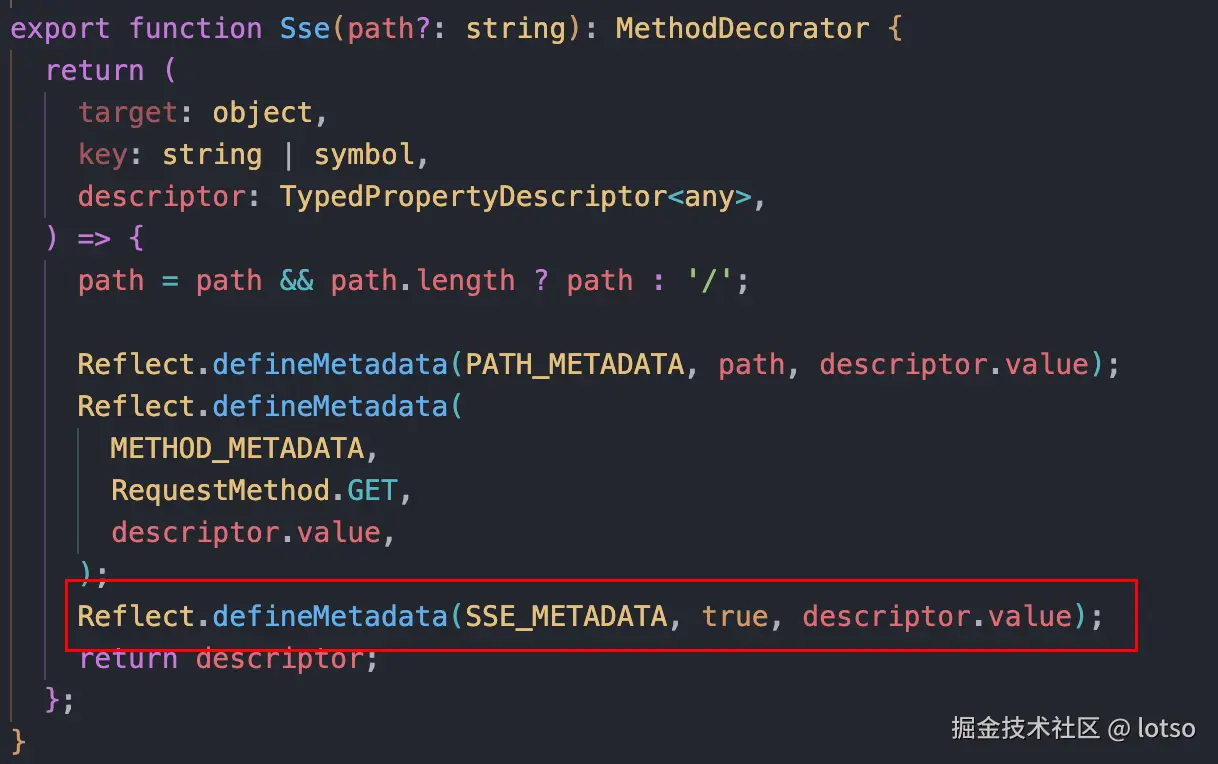Viewport: 1218px width, 764px height.
Task: Click the export keyword
Action: 60,28
